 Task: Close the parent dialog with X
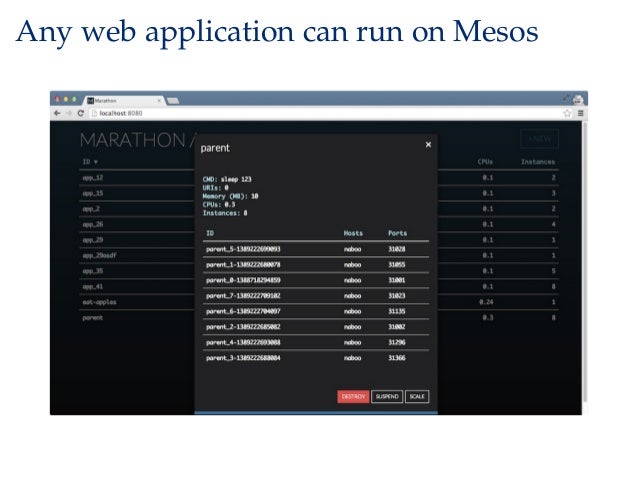(428, 144)
